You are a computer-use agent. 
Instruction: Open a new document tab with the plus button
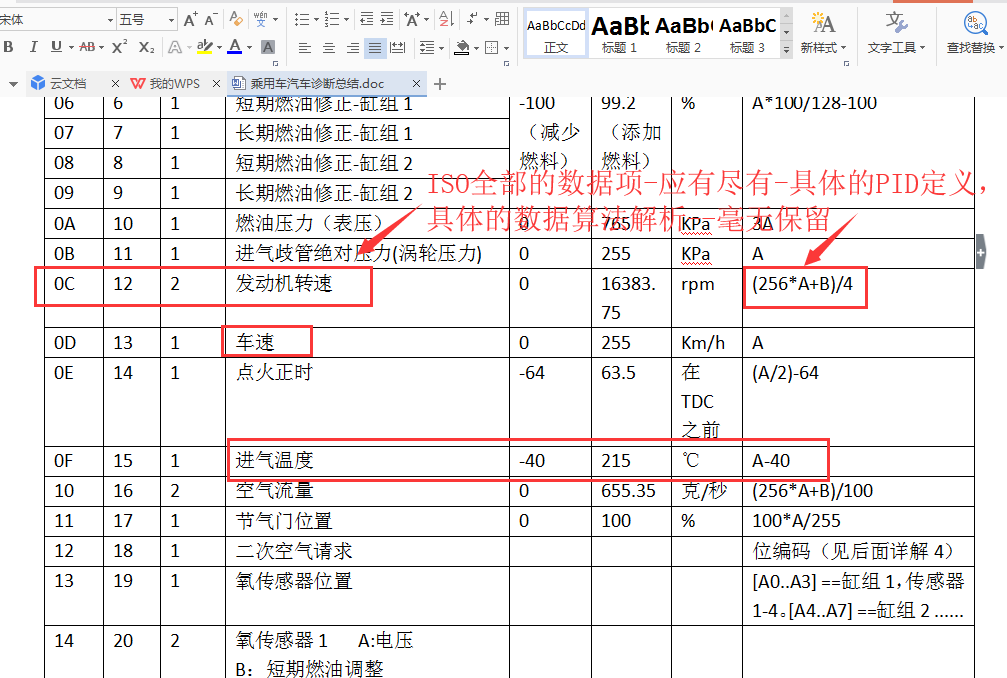pos(440,83)
